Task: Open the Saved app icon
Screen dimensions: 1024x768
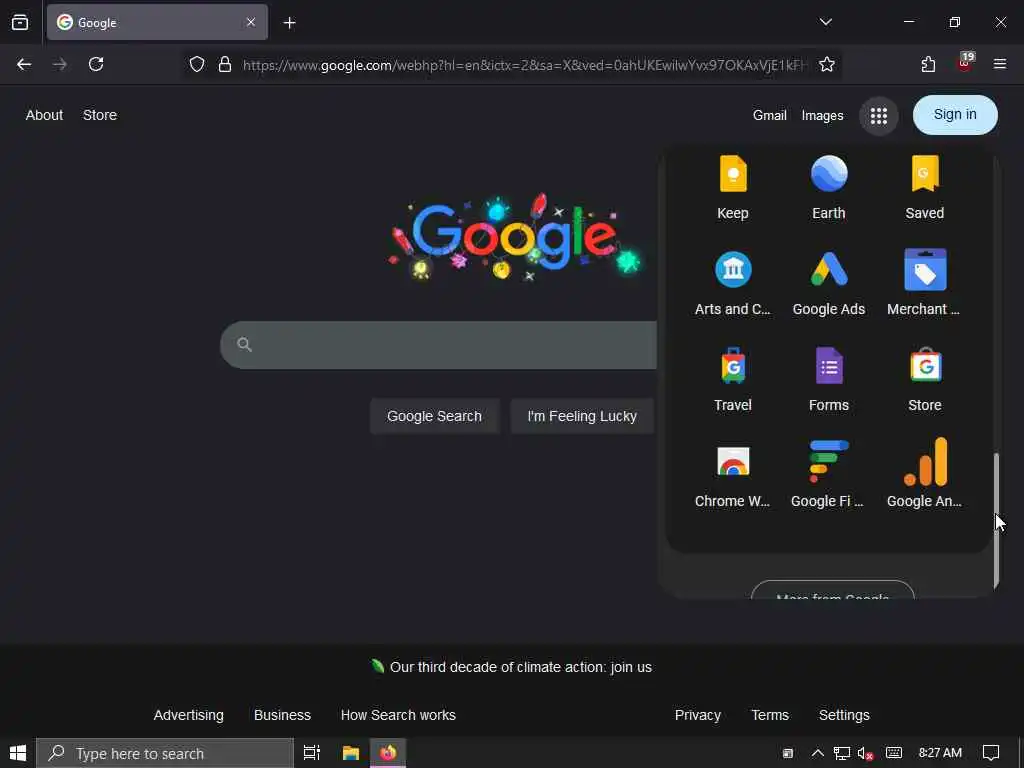Action: click(925, 187)
